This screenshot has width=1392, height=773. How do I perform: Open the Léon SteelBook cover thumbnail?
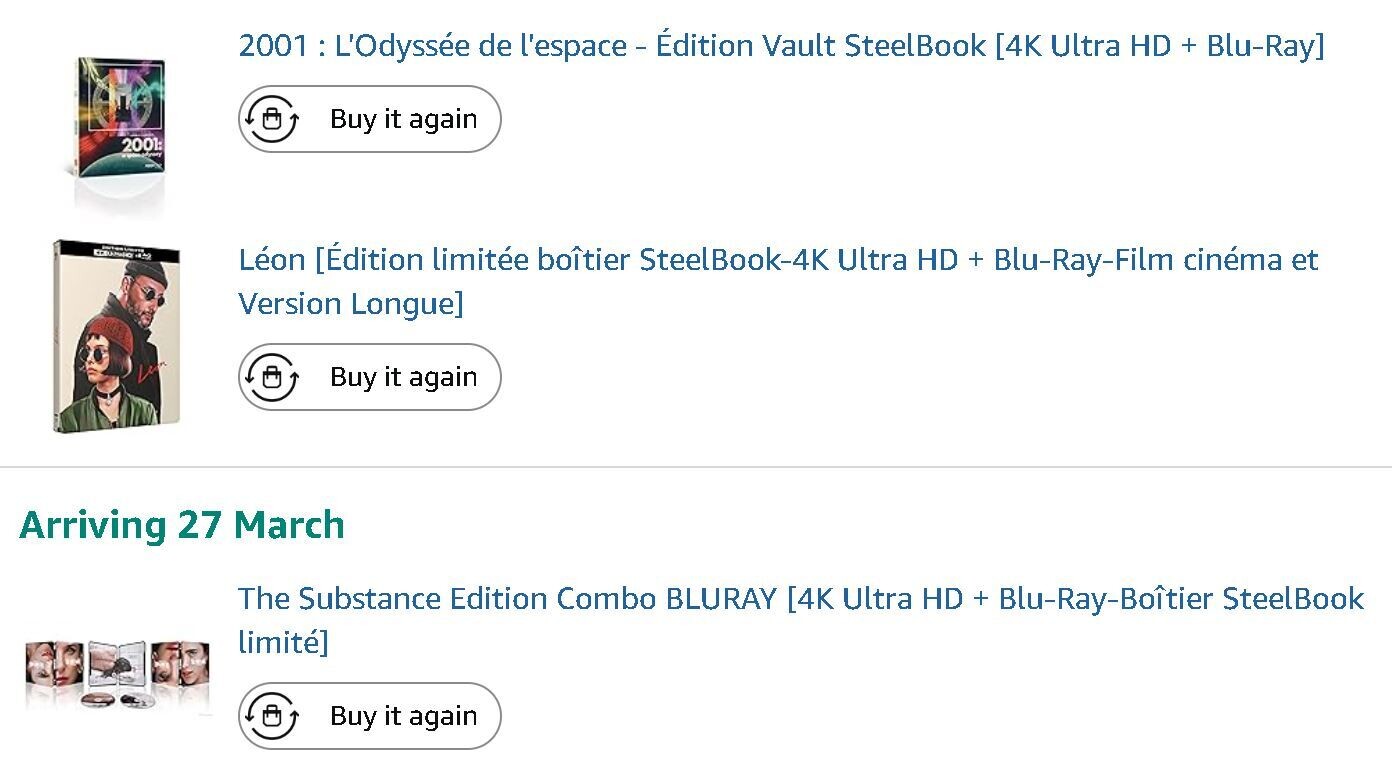(117, 336)
